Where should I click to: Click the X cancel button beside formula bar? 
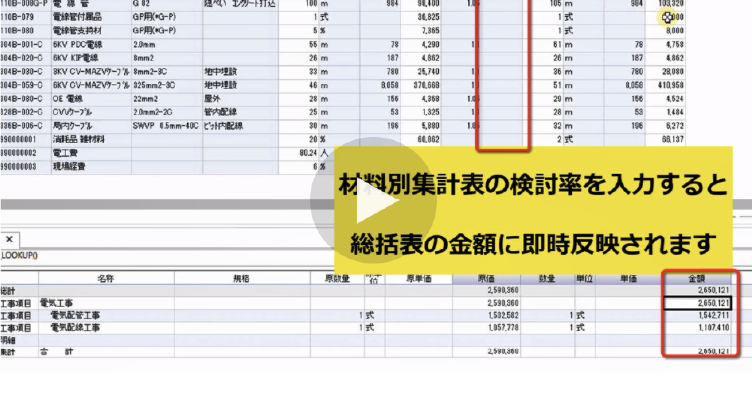[9, 239]
